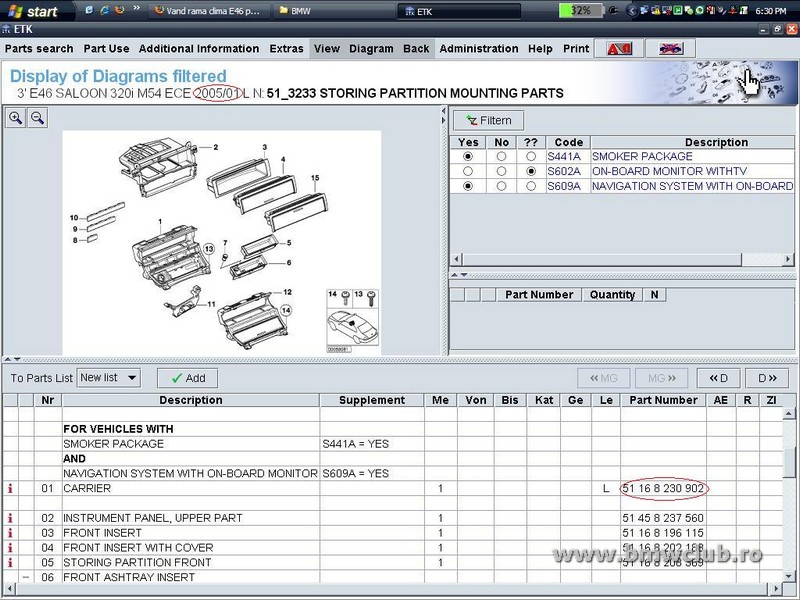Open the Administration menu
This screenshot has width=800, height=600.
[x=479, y=48]
